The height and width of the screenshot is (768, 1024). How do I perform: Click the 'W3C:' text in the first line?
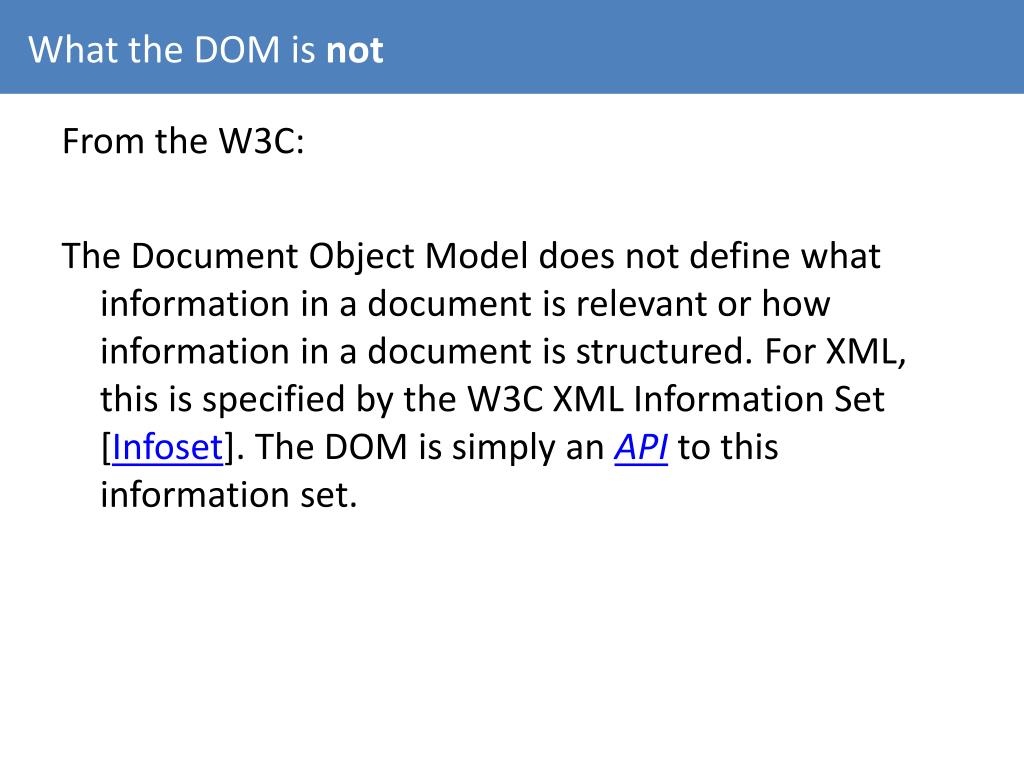(261, 141)
